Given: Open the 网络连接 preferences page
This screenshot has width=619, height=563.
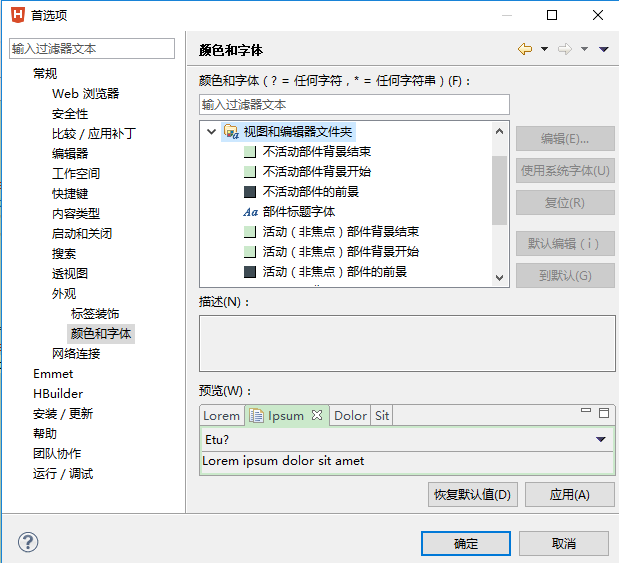Looking at the screenshot, I should [76, 353].
